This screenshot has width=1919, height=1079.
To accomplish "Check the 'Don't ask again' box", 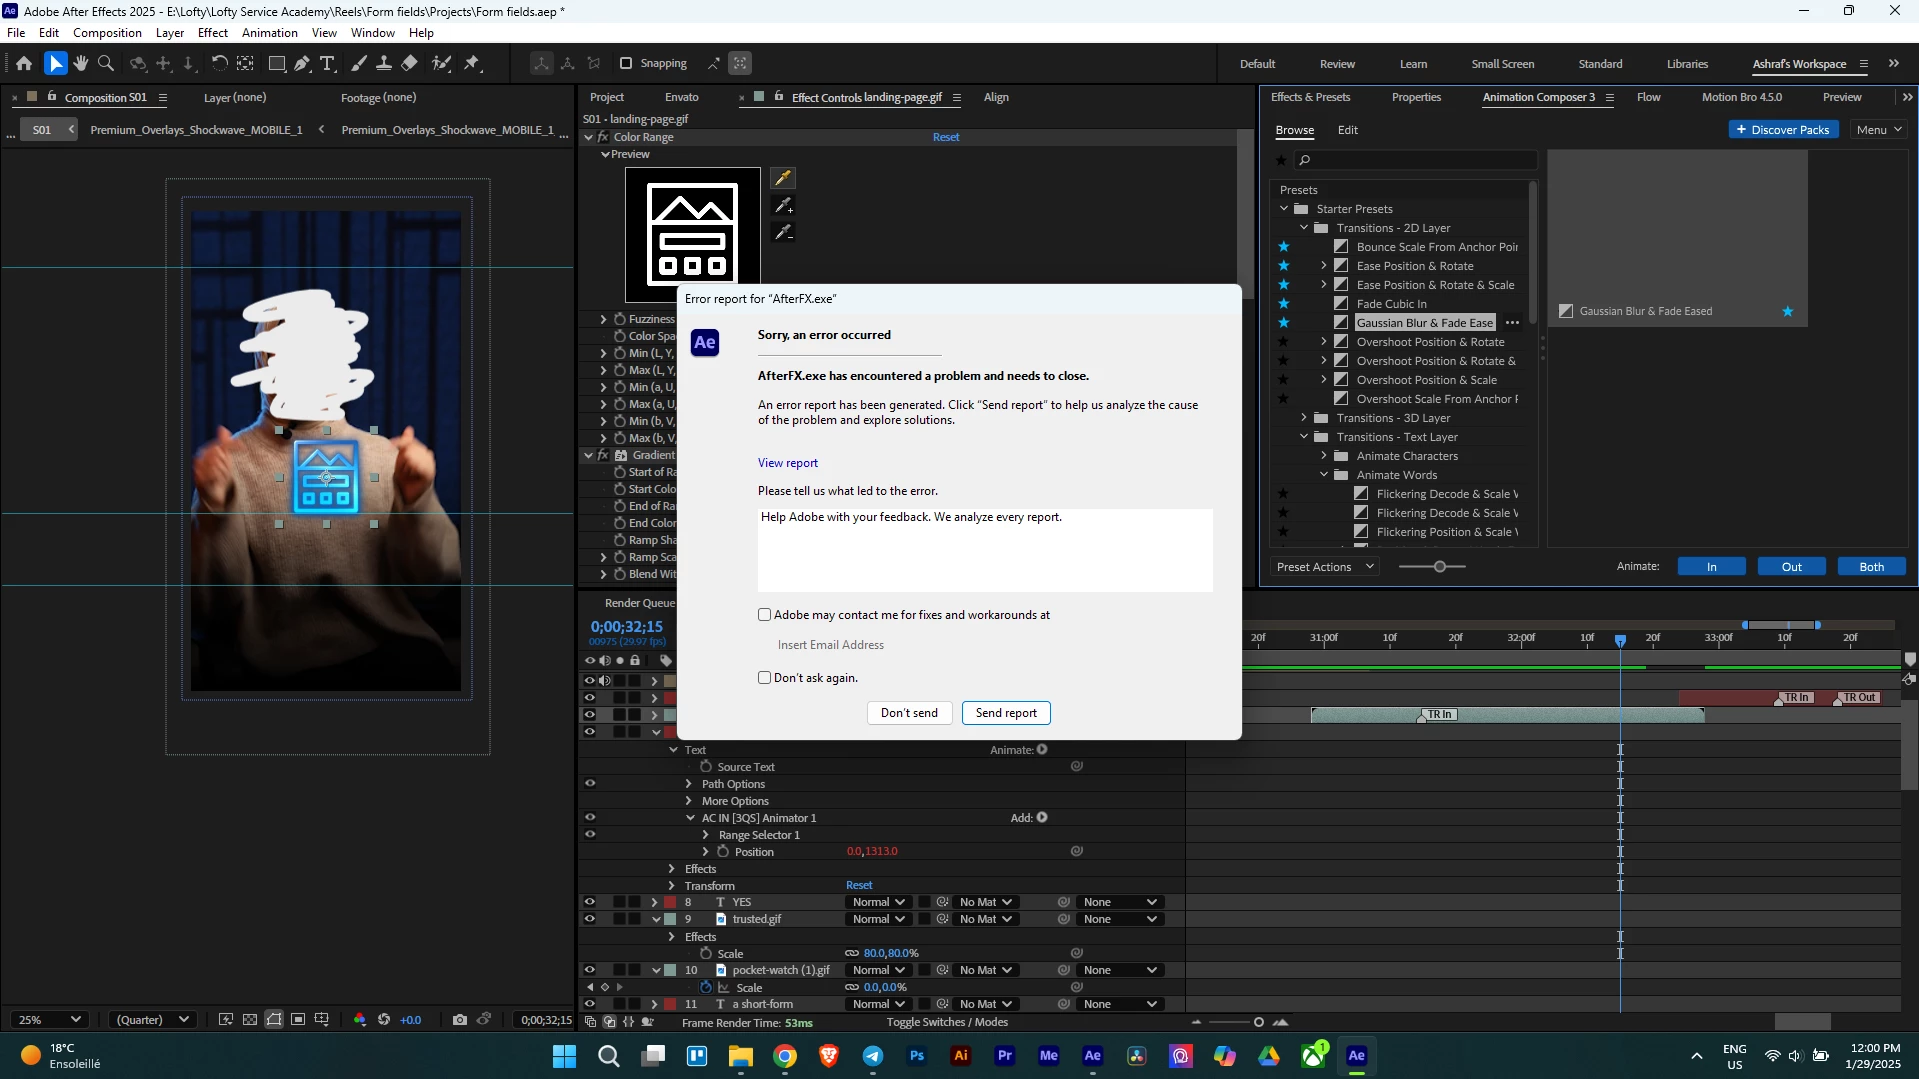I will point(765,678).
